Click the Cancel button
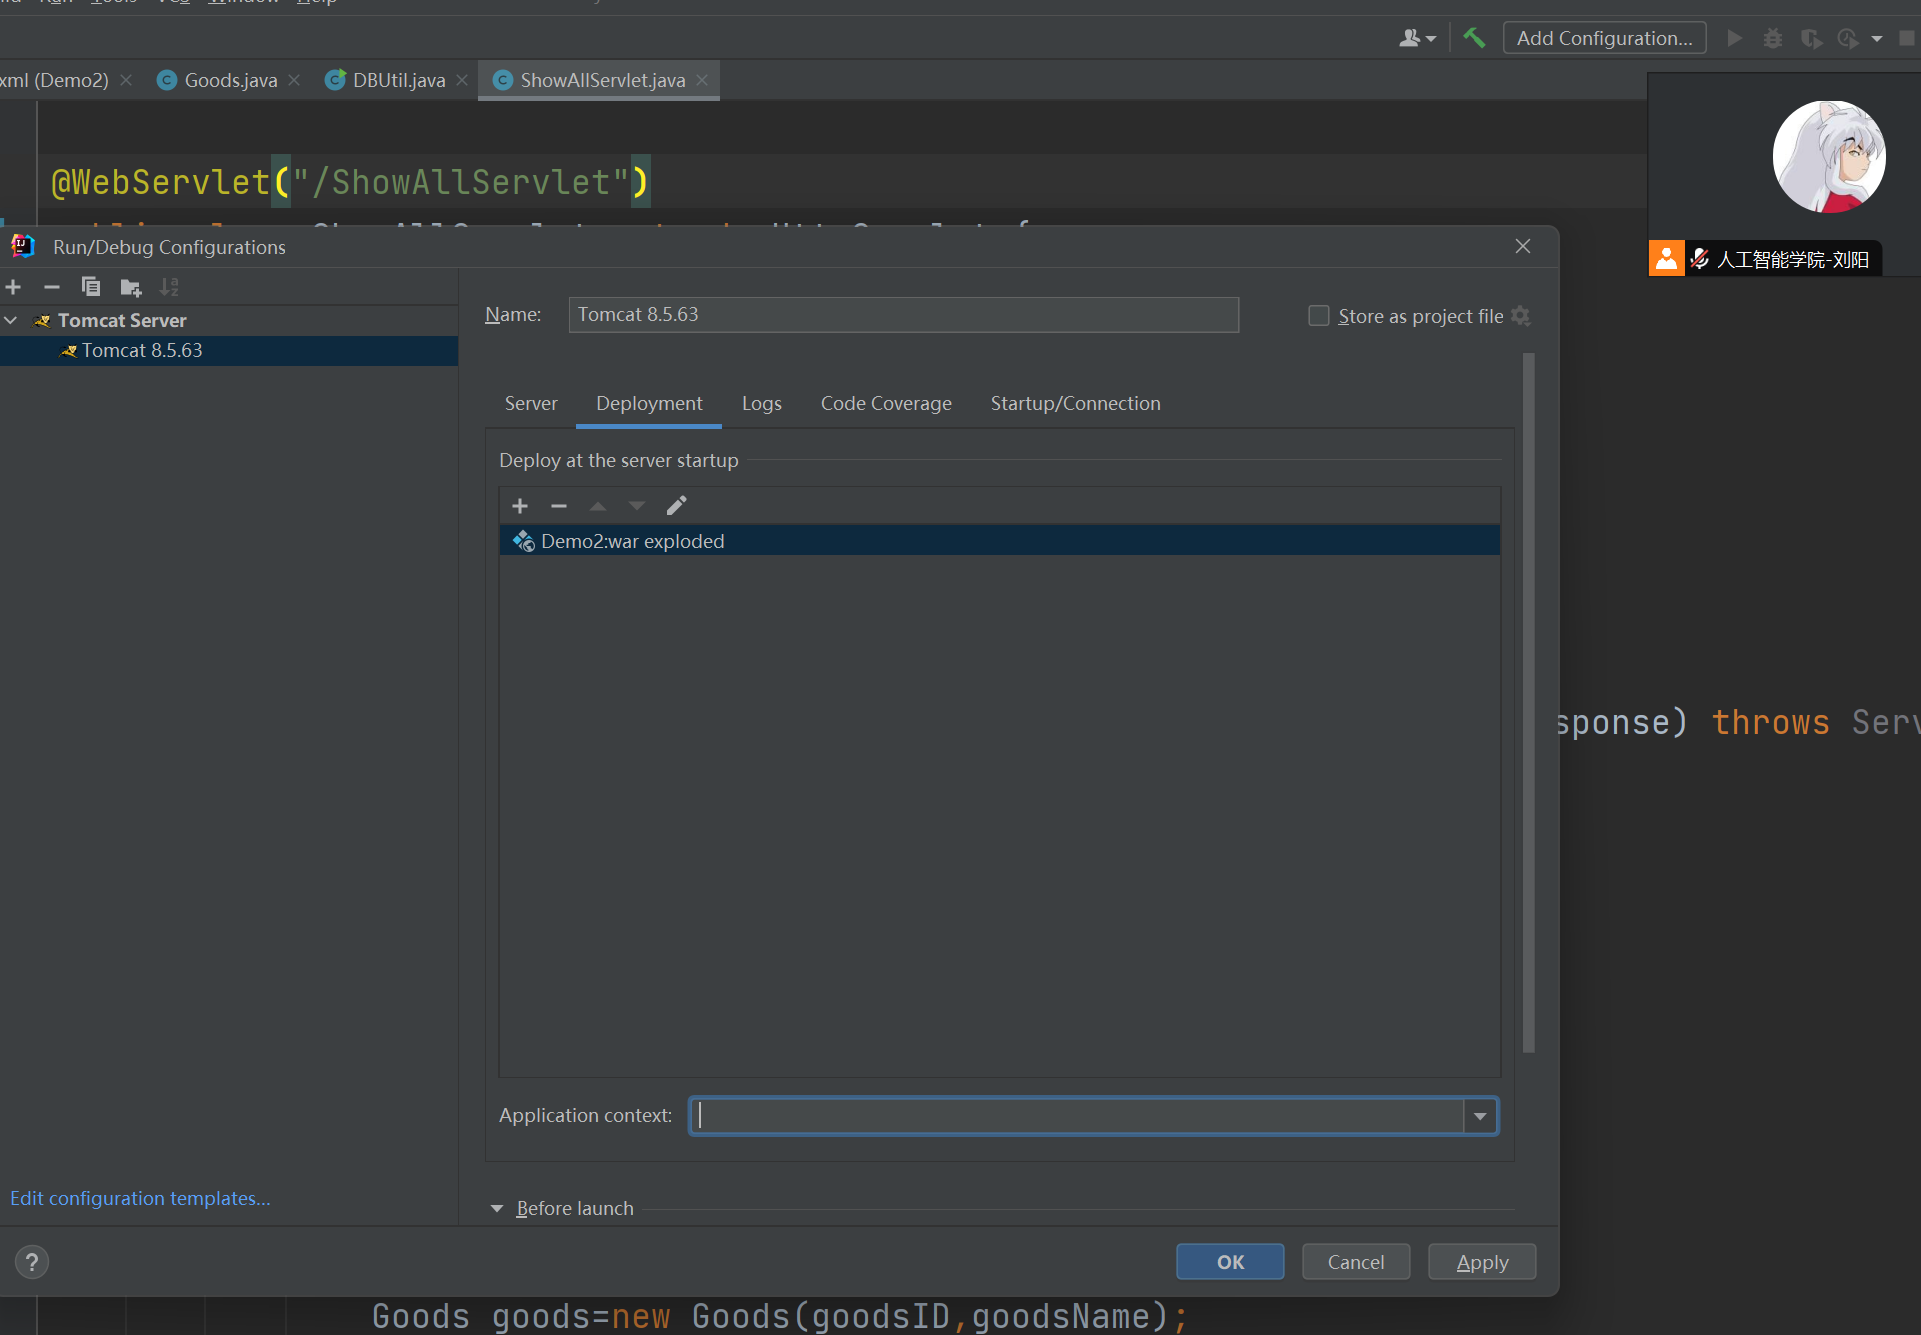This screenshot has width=1921, height=1335. pos(1356,1262)
